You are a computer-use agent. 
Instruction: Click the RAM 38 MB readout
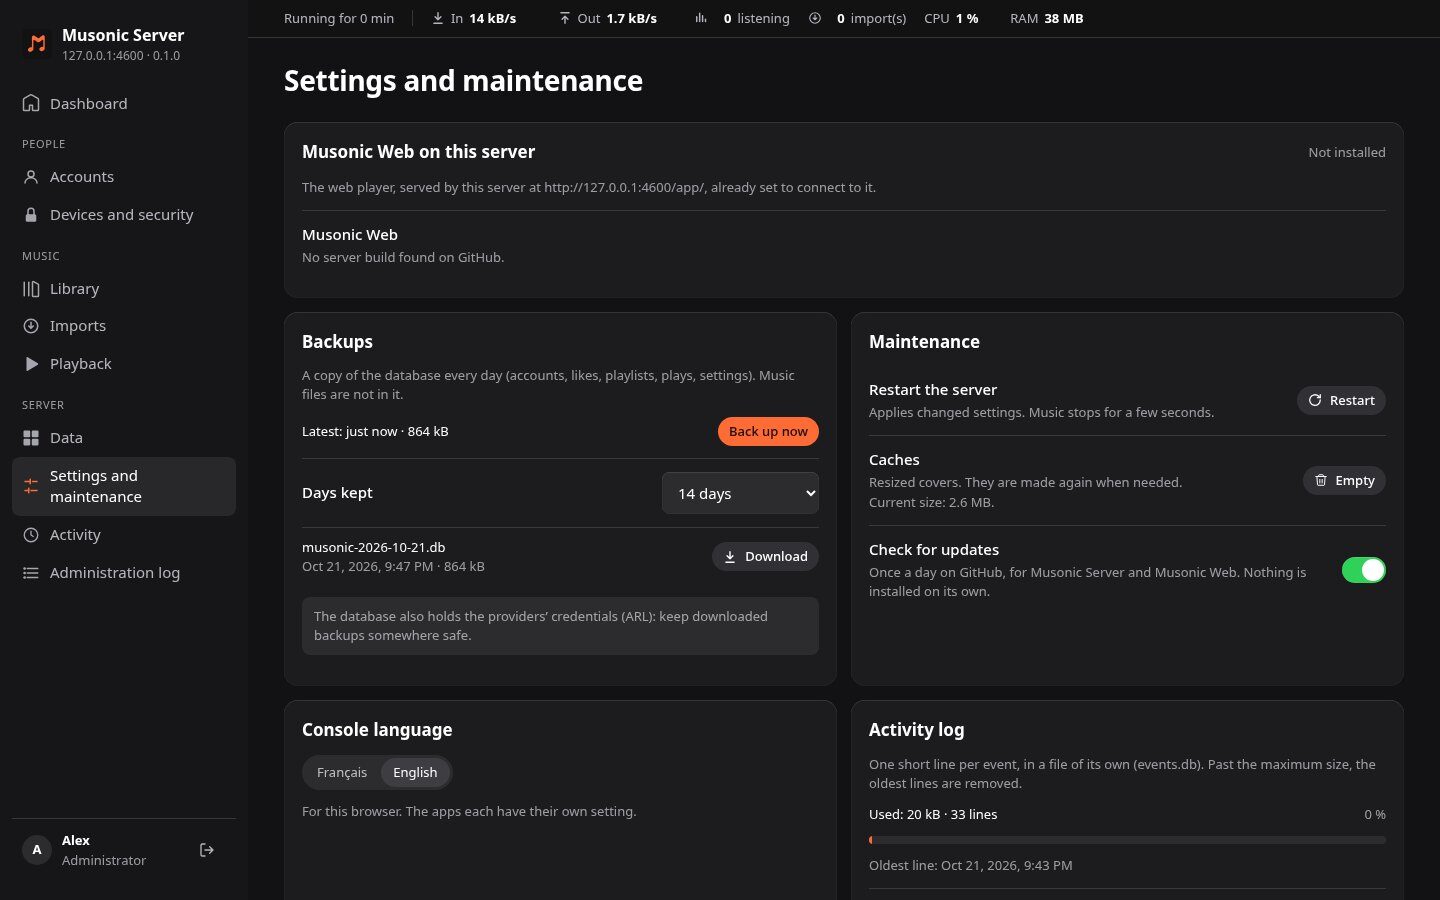point(1047,18)
